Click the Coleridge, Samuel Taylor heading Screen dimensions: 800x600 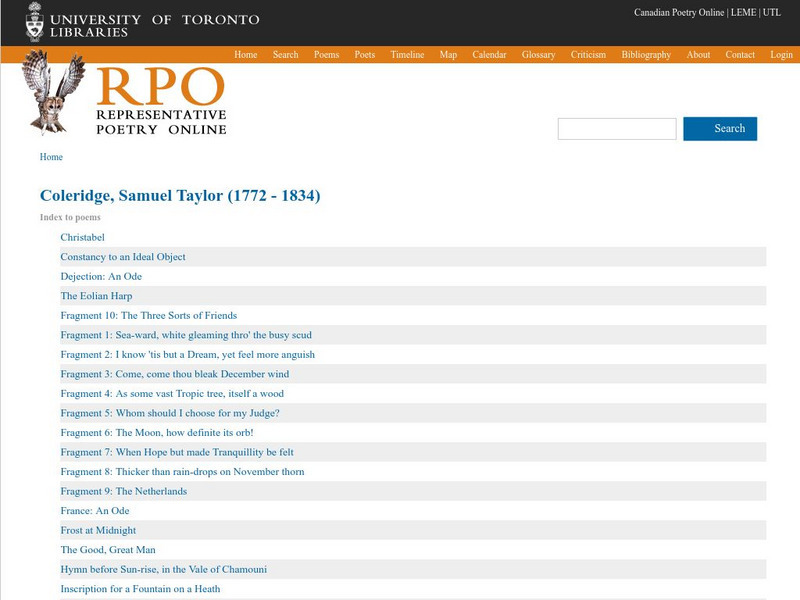pyautogui.click(x=180, y=195)
